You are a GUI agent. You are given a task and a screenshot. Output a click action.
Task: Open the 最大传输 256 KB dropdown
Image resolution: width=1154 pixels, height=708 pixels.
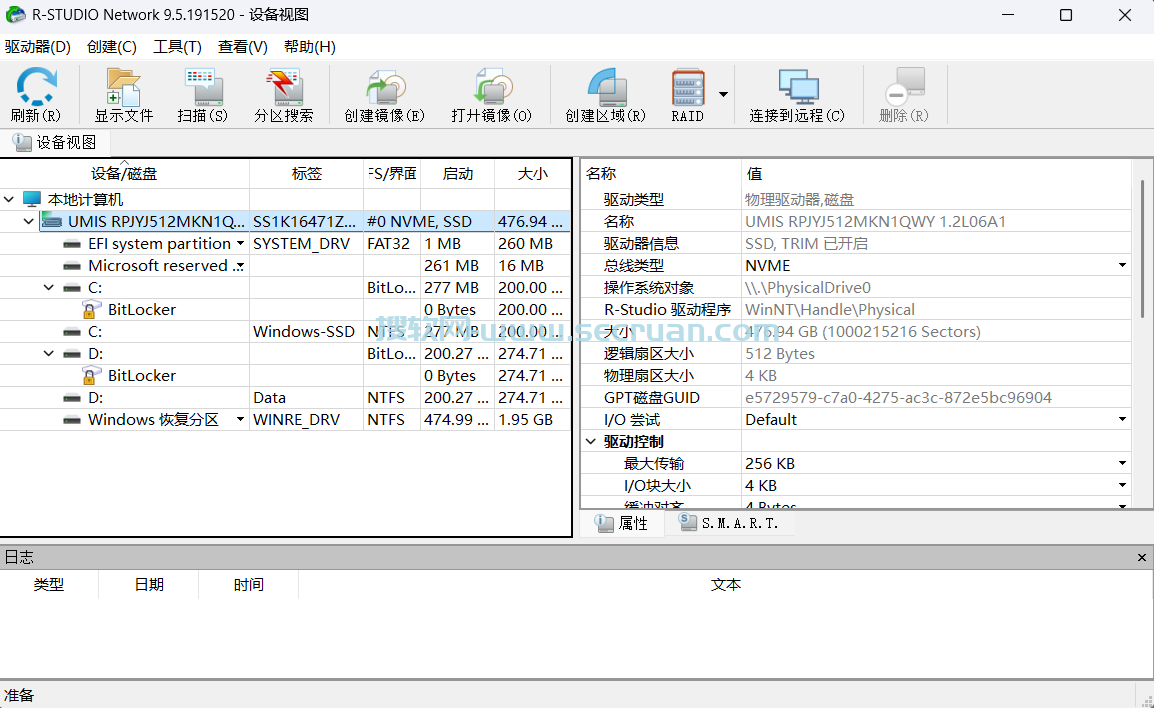pyautogui.click(x=1122, y=464)
